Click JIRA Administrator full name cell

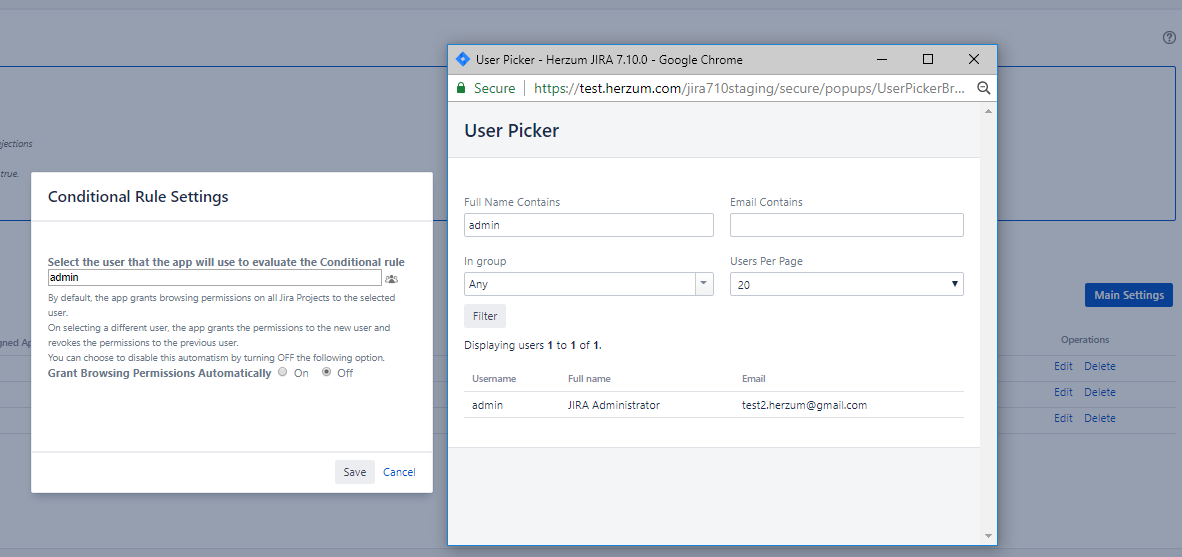point(614,405)
